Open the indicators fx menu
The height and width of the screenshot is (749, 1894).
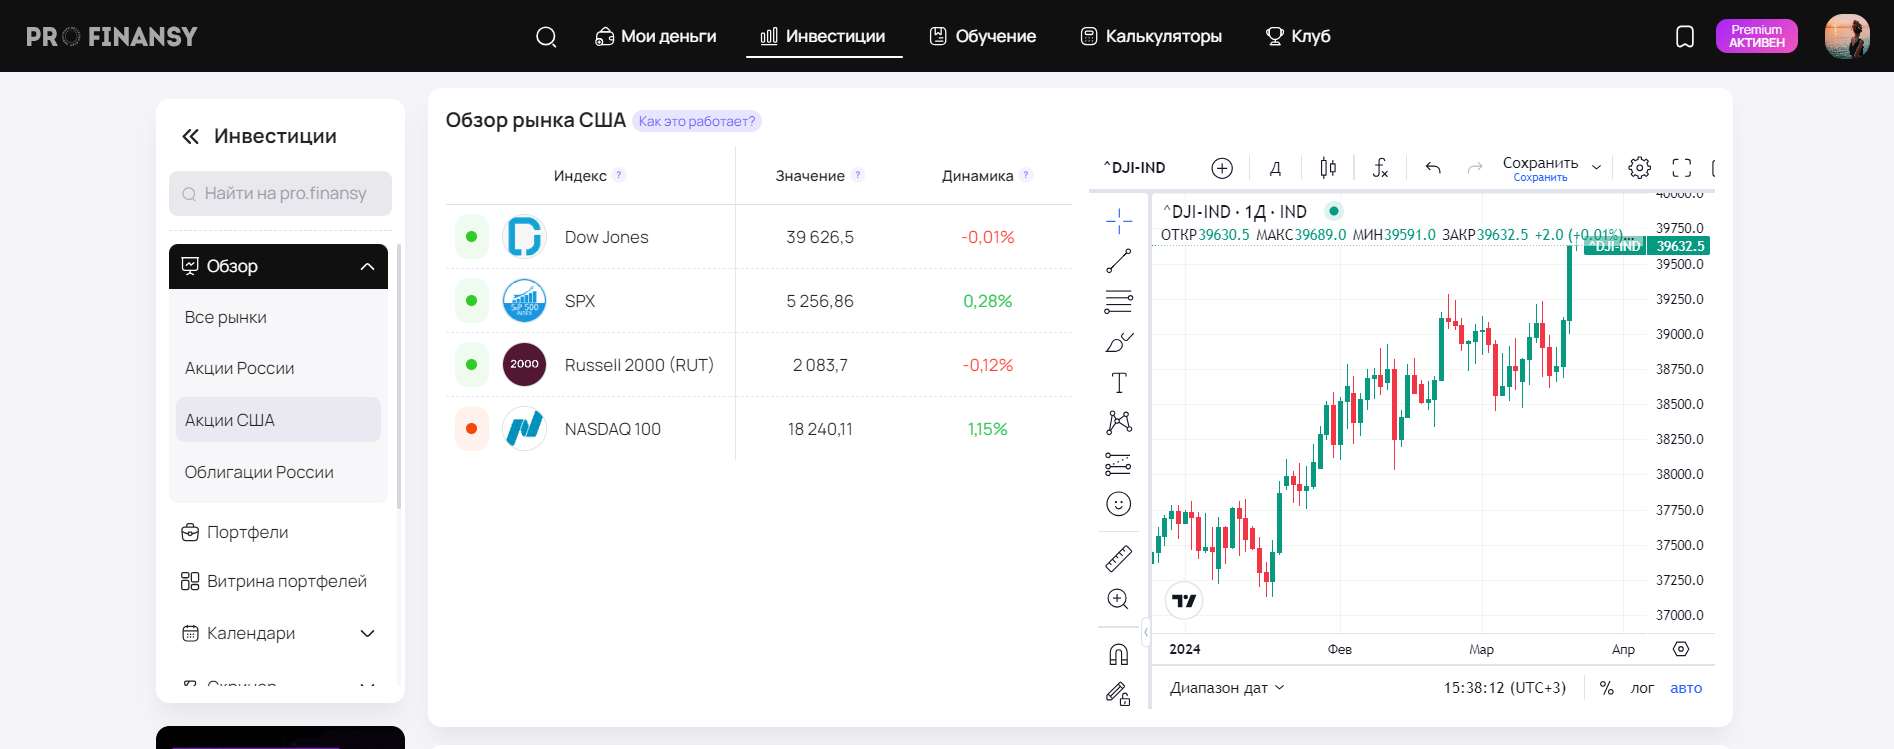[1380, 168]
